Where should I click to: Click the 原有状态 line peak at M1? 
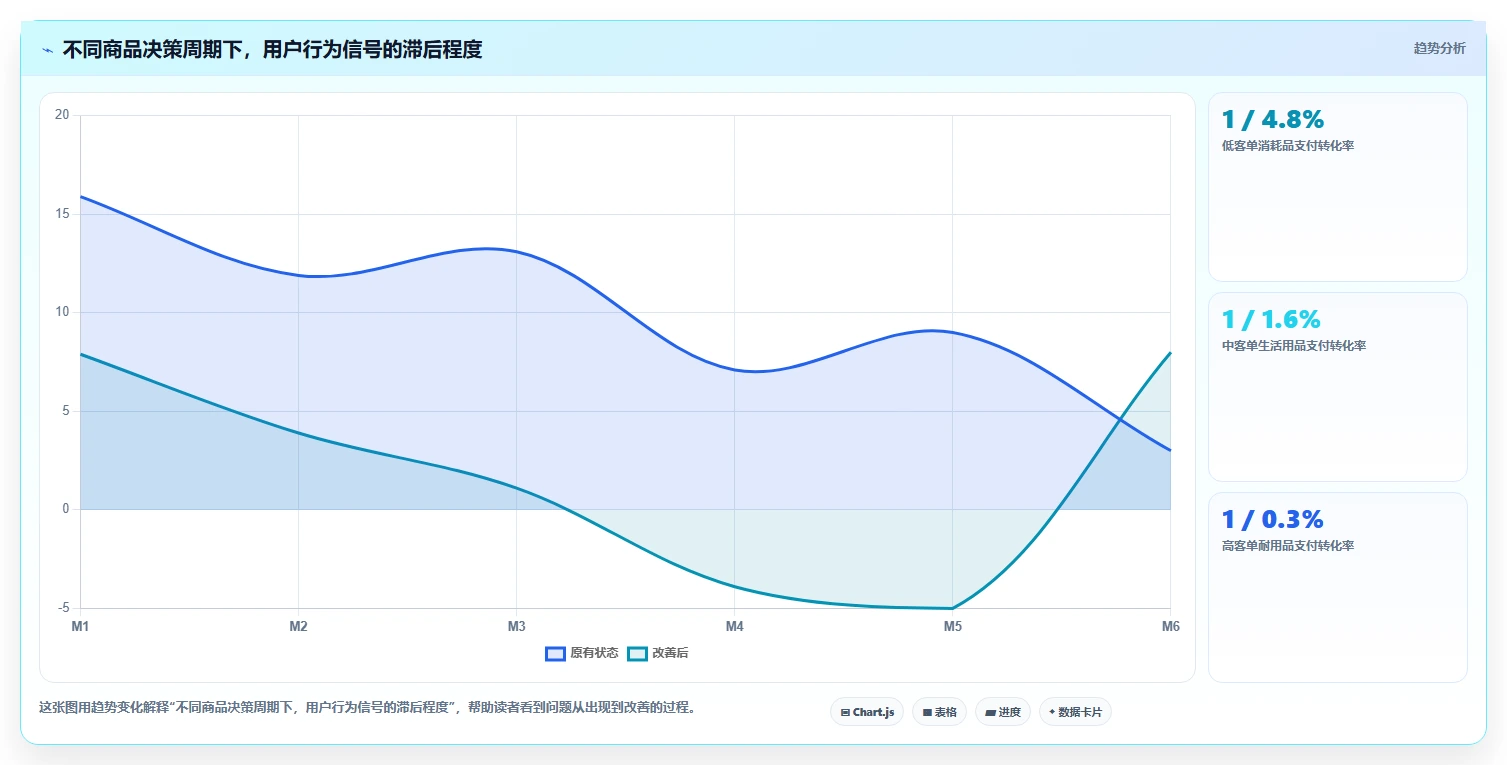tap(81, 196)
